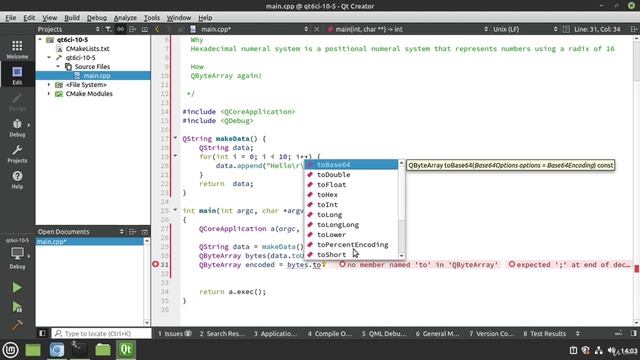Toggle the left sidebar
Viewport: 640px width, 360px height.
point(42,333)
